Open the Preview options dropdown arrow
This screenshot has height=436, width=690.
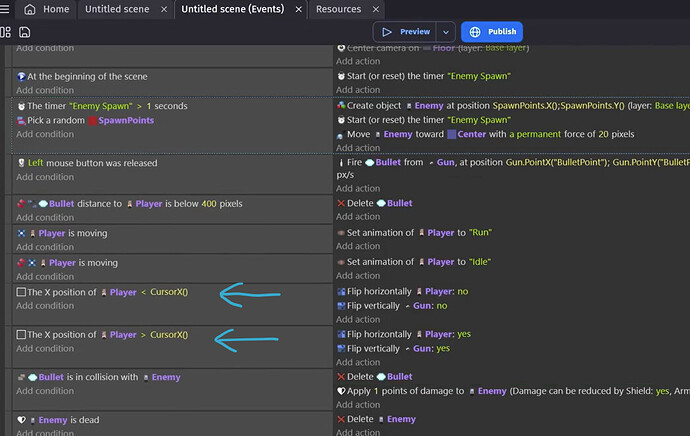[446, 32]
